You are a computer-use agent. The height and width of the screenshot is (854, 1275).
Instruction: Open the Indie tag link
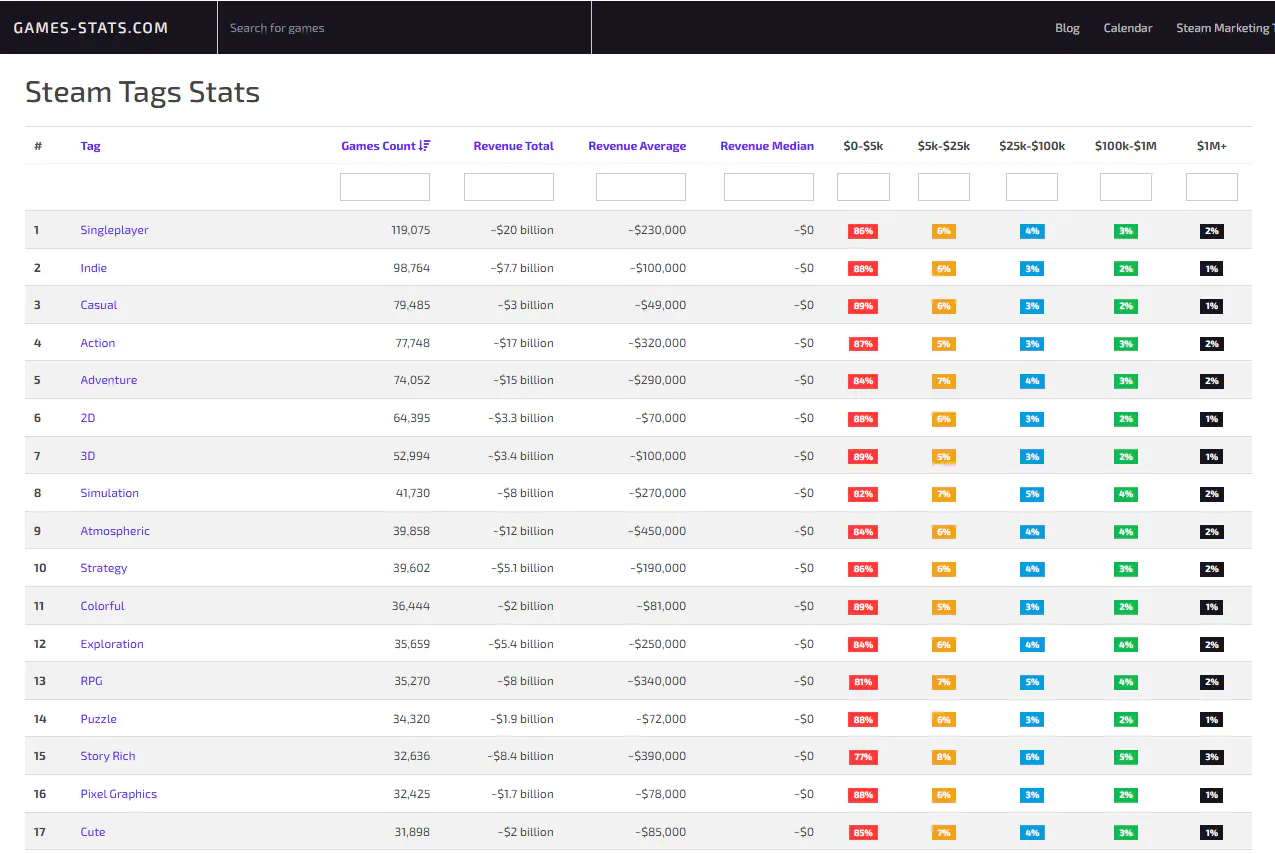(x=93, y=268)
